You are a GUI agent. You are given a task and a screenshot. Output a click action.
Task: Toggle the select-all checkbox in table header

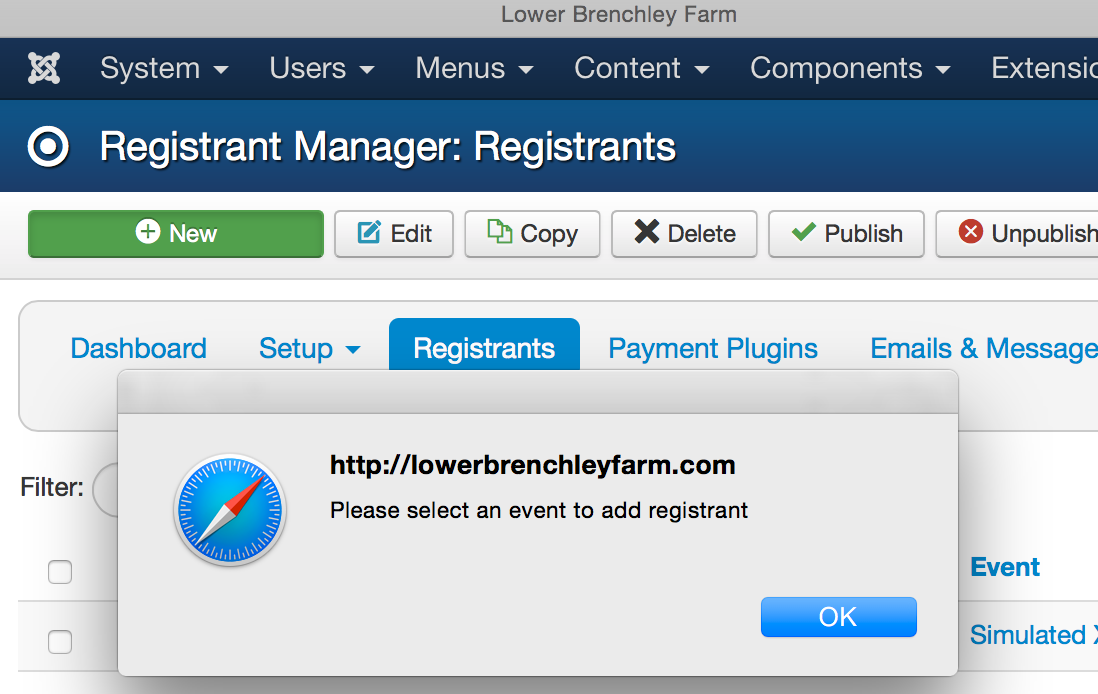[x=60, y=571]
